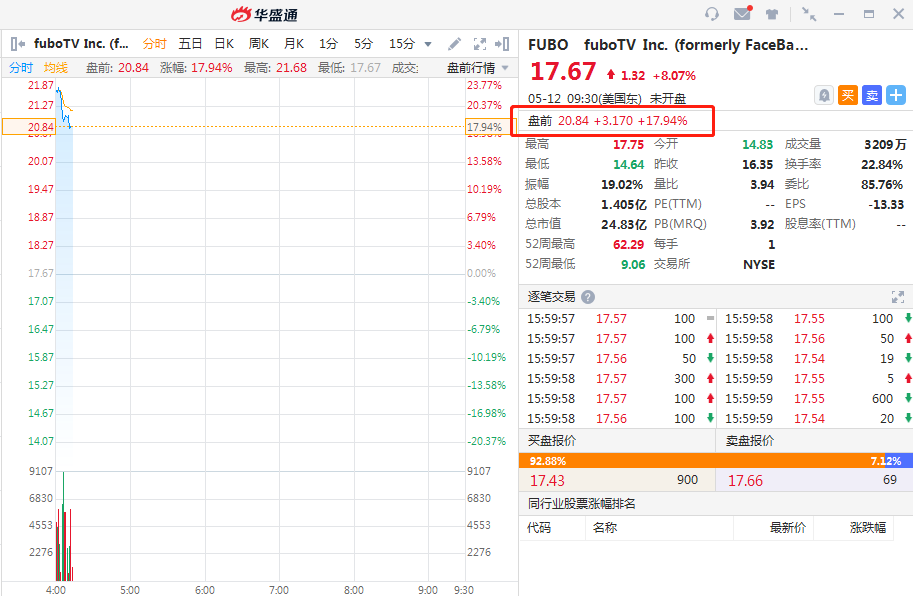Click the current price 17.67
The width and height of the screenshot is (913, 596).
click(x=563, y=72)
